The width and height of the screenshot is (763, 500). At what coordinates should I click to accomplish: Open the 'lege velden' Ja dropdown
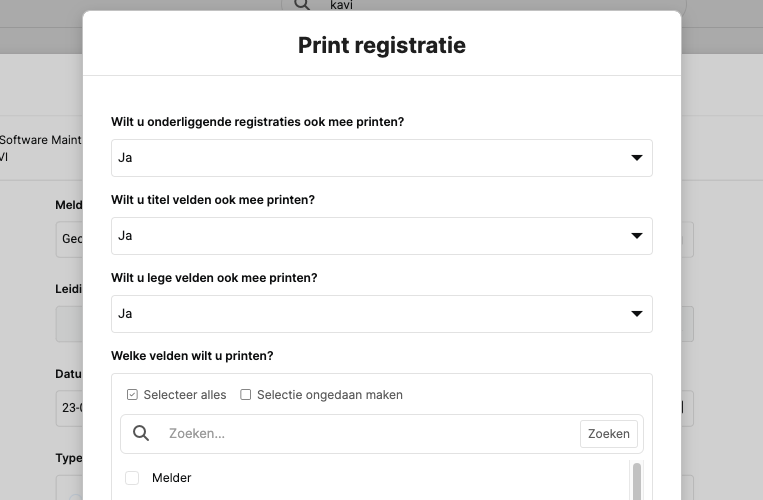(x=370, y=314)
